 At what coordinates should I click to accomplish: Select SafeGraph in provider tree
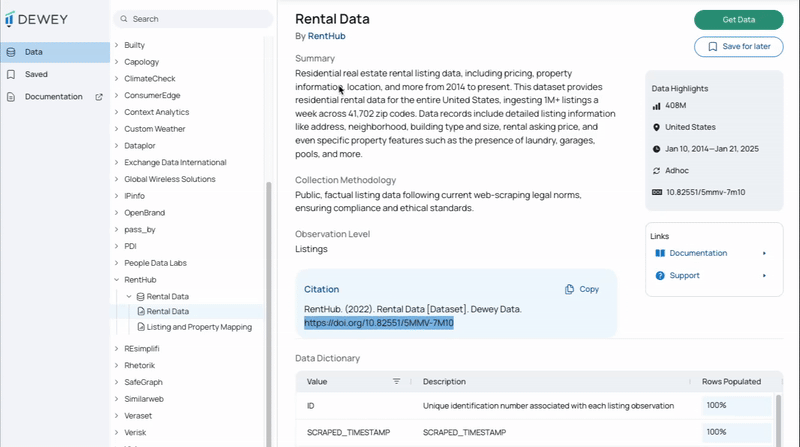143,382
